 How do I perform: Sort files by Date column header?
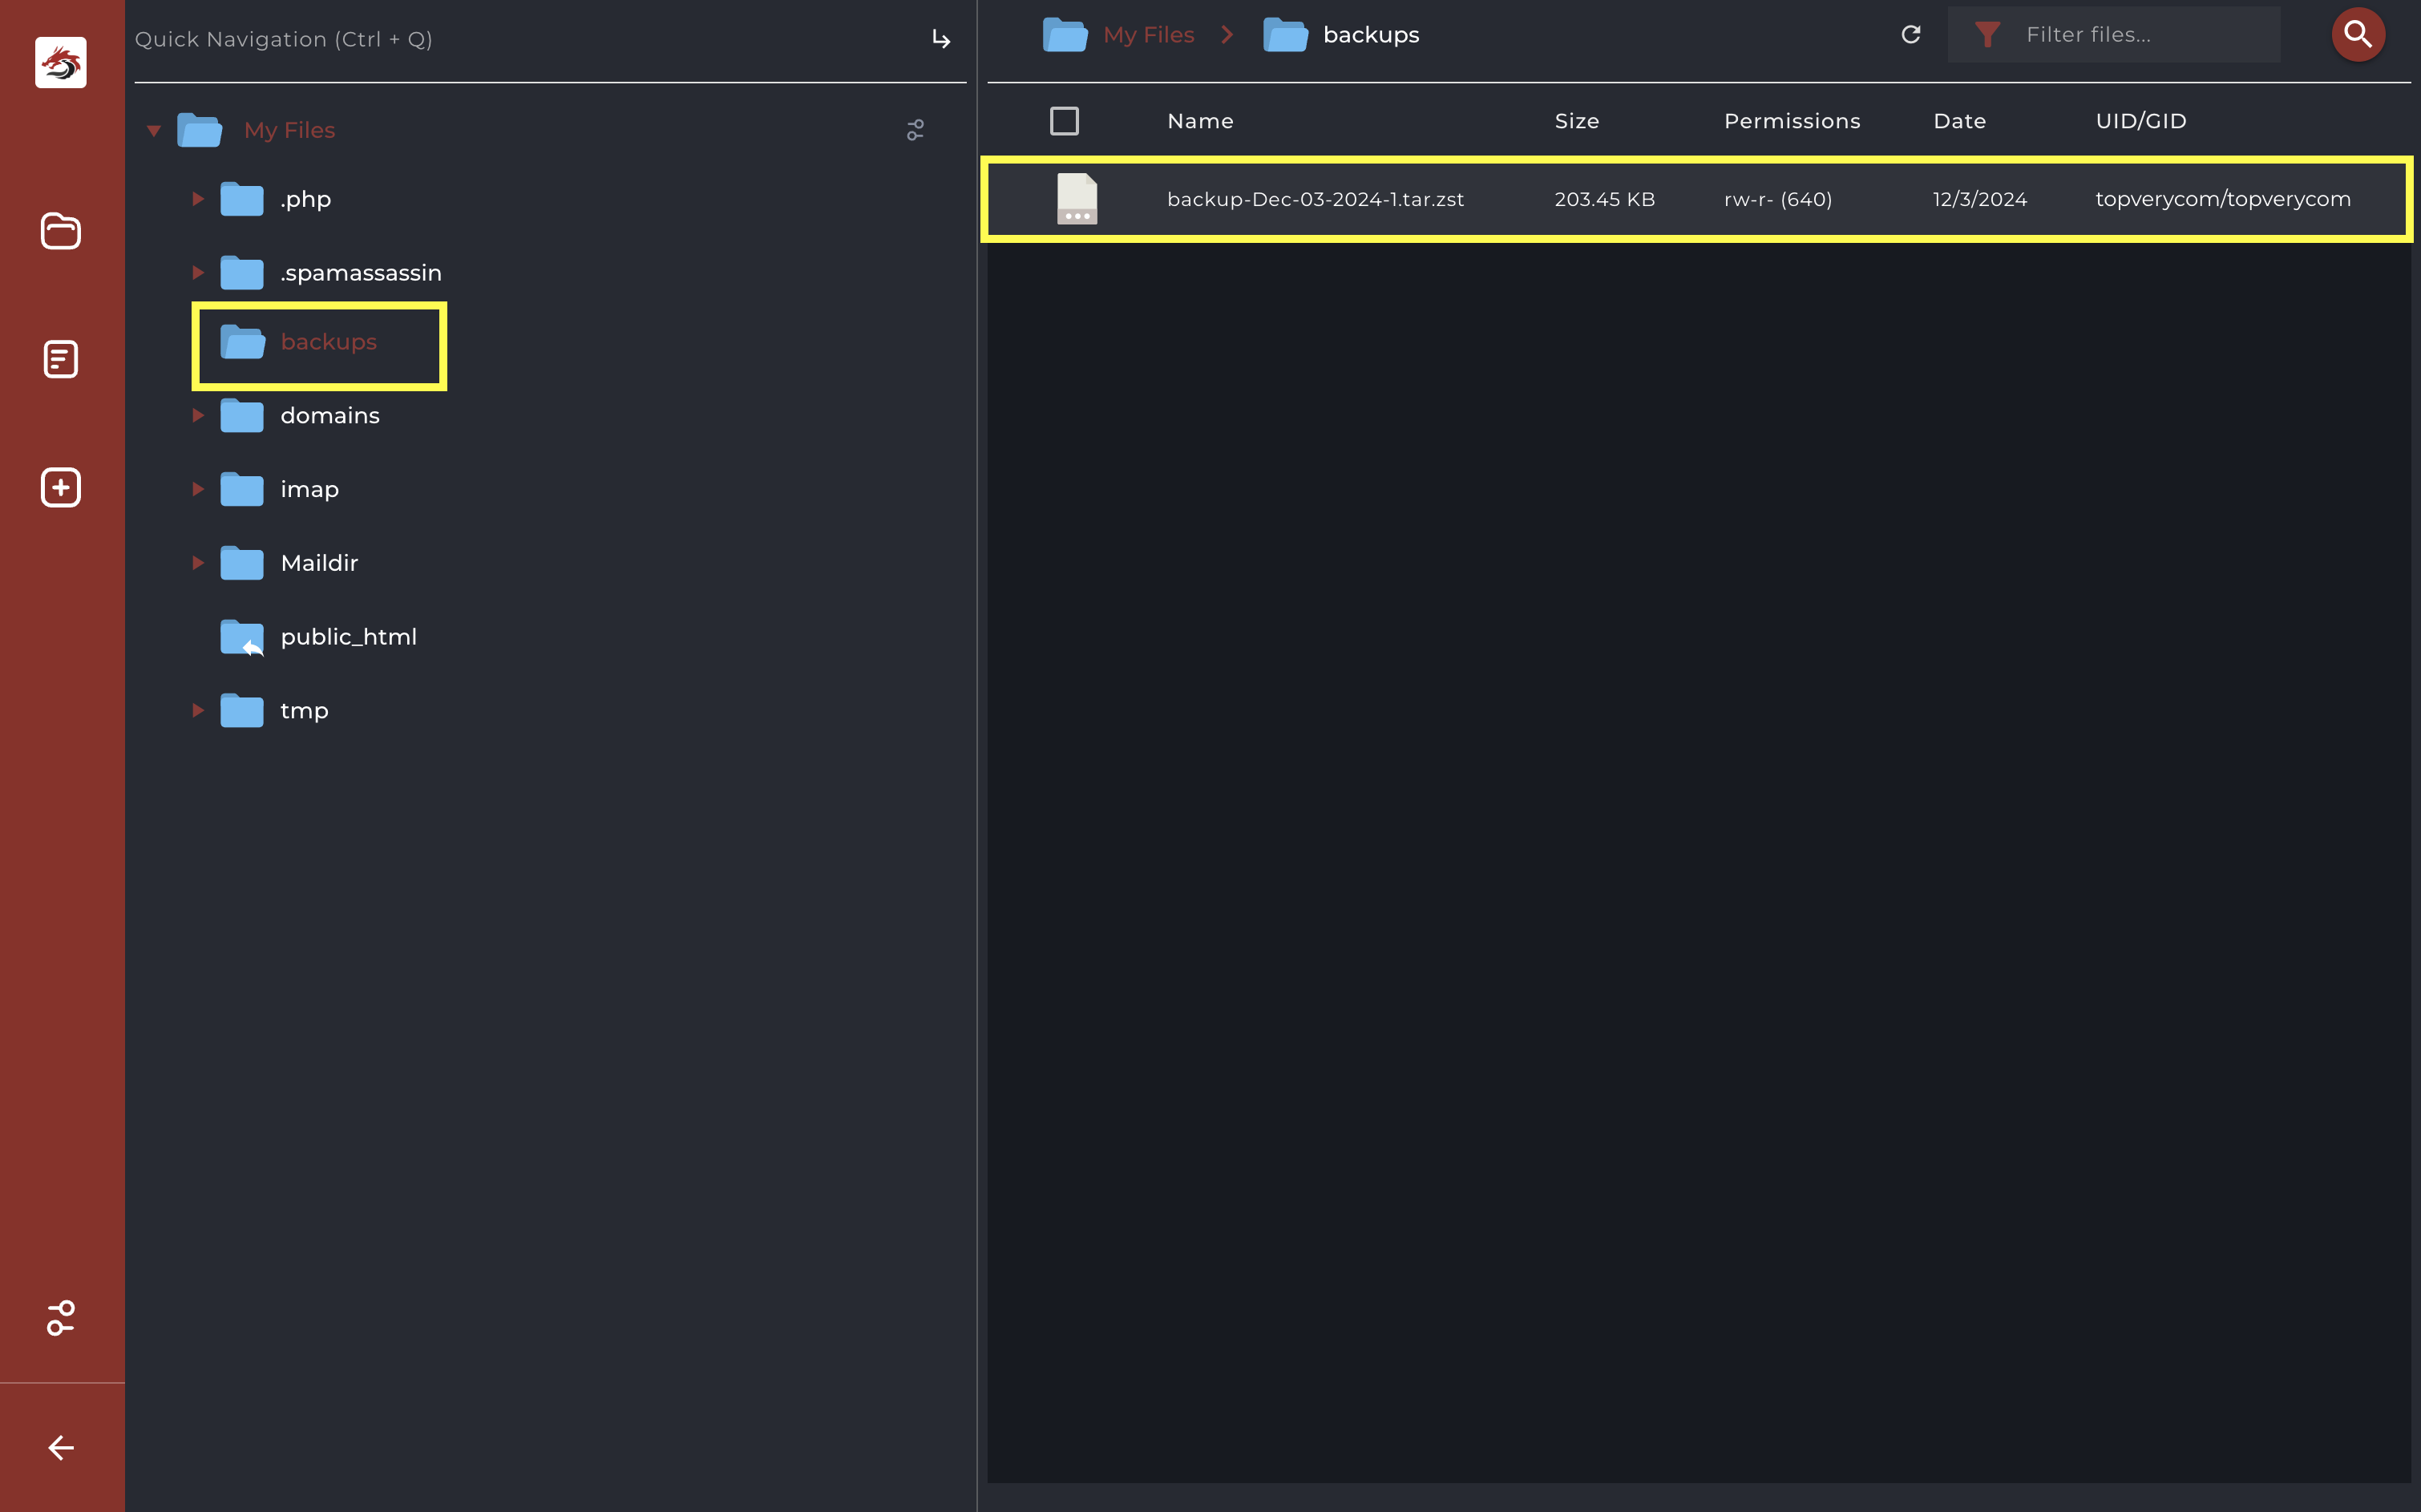pyautogui.click(x=1959, y=121)
